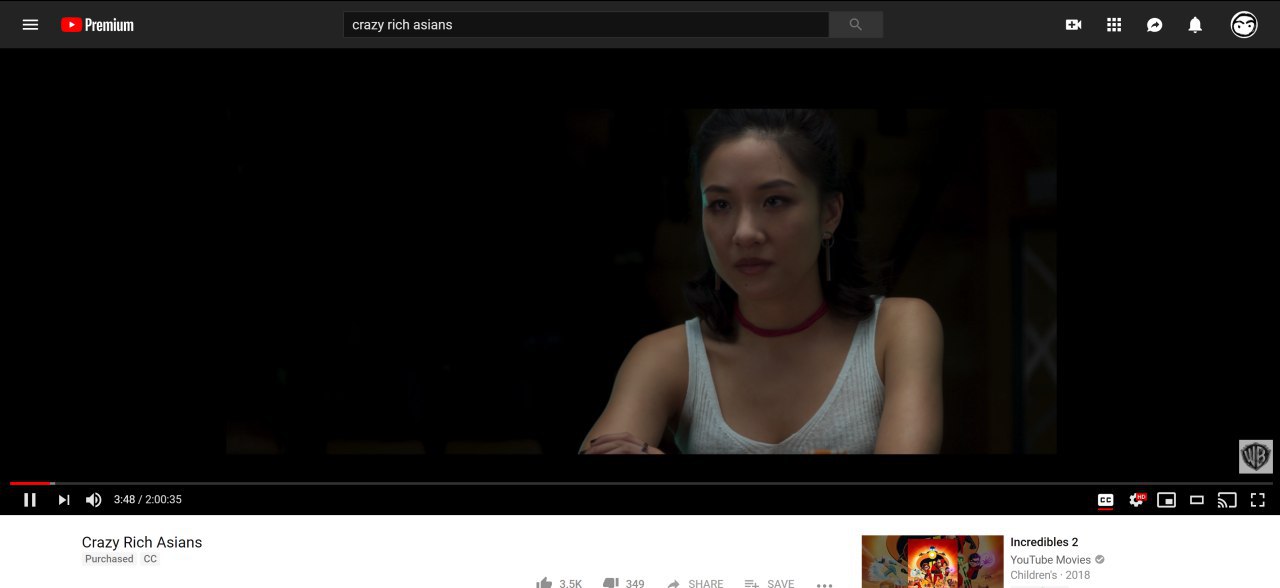Screen dimensions: 1280x588
Task: Cast the video to a TV
Action: (x=1227, y=500)
